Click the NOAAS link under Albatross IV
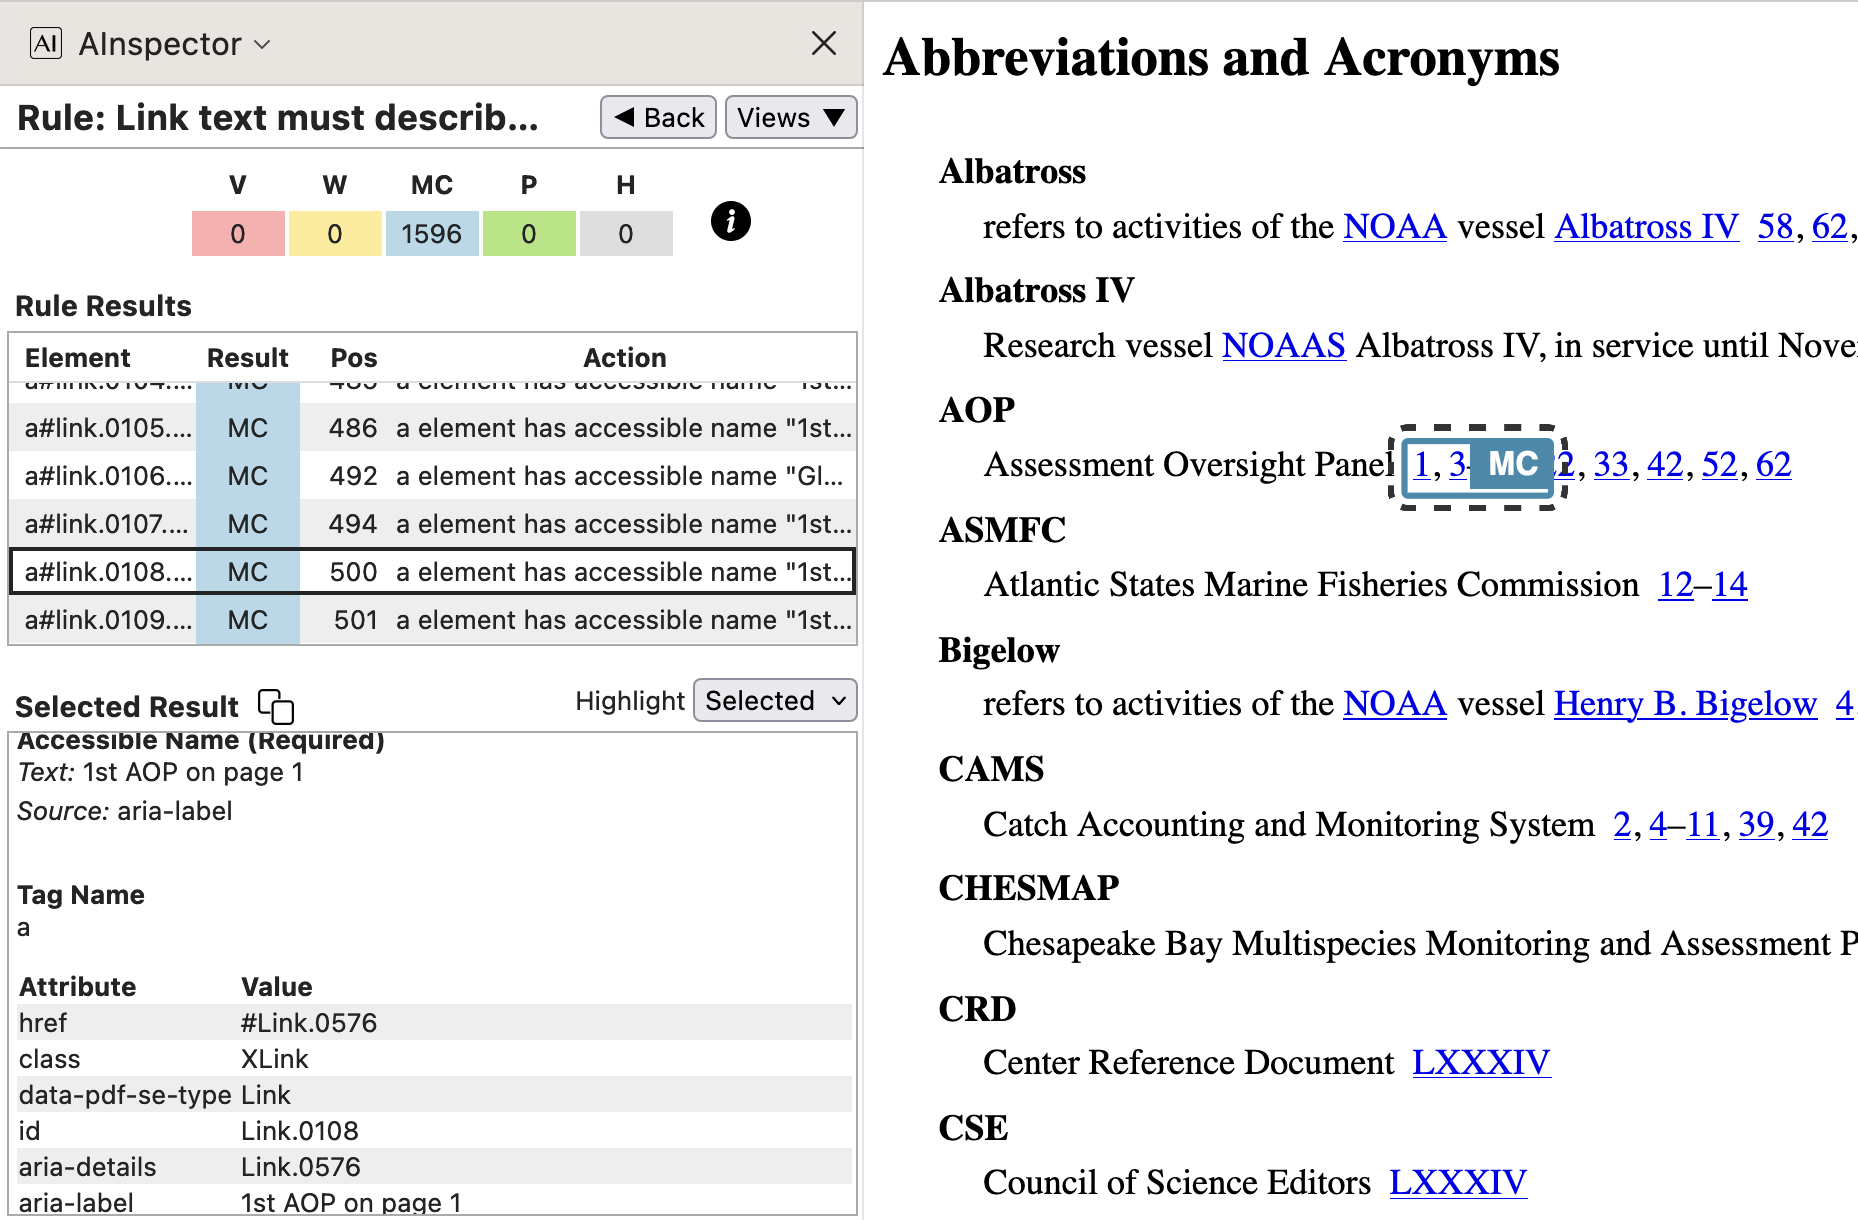This screenshot has width=1858, height=1220. (1283, 346)
